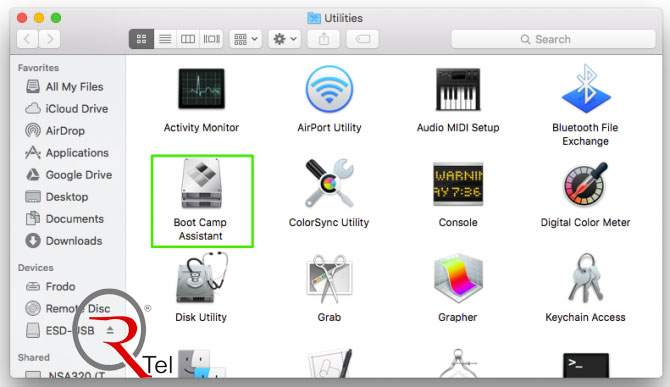Click the Search field

(x=553, y=39)
